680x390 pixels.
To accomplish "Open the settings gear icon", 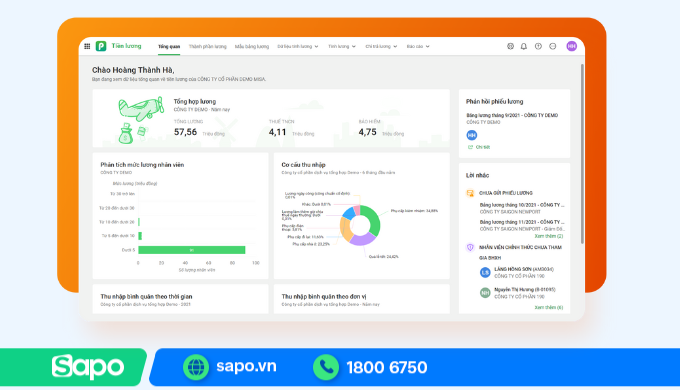I will (510, 46).
